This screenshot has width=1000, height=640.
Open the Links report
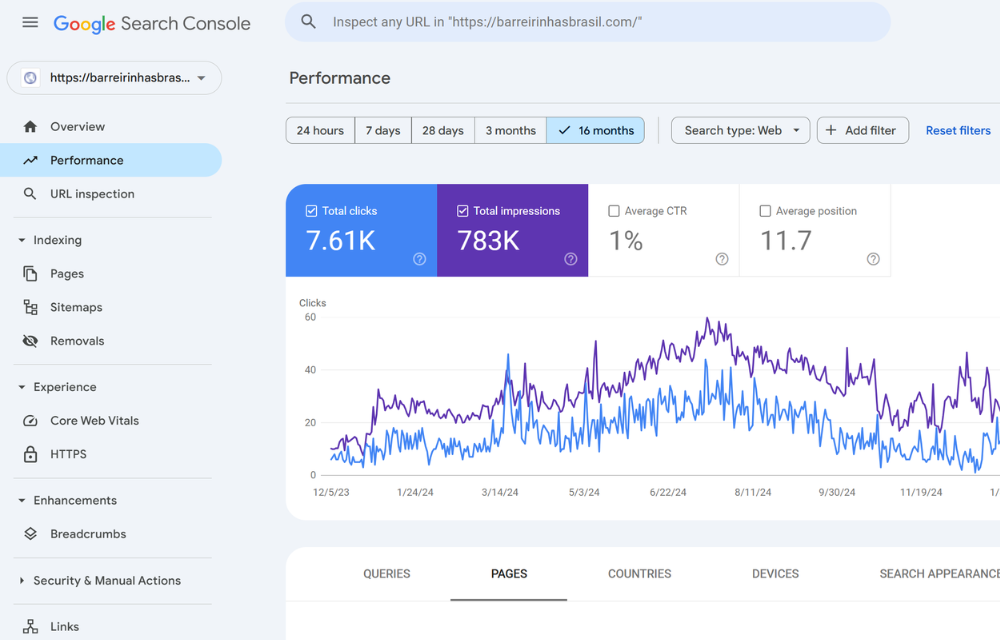pos(64,626)
